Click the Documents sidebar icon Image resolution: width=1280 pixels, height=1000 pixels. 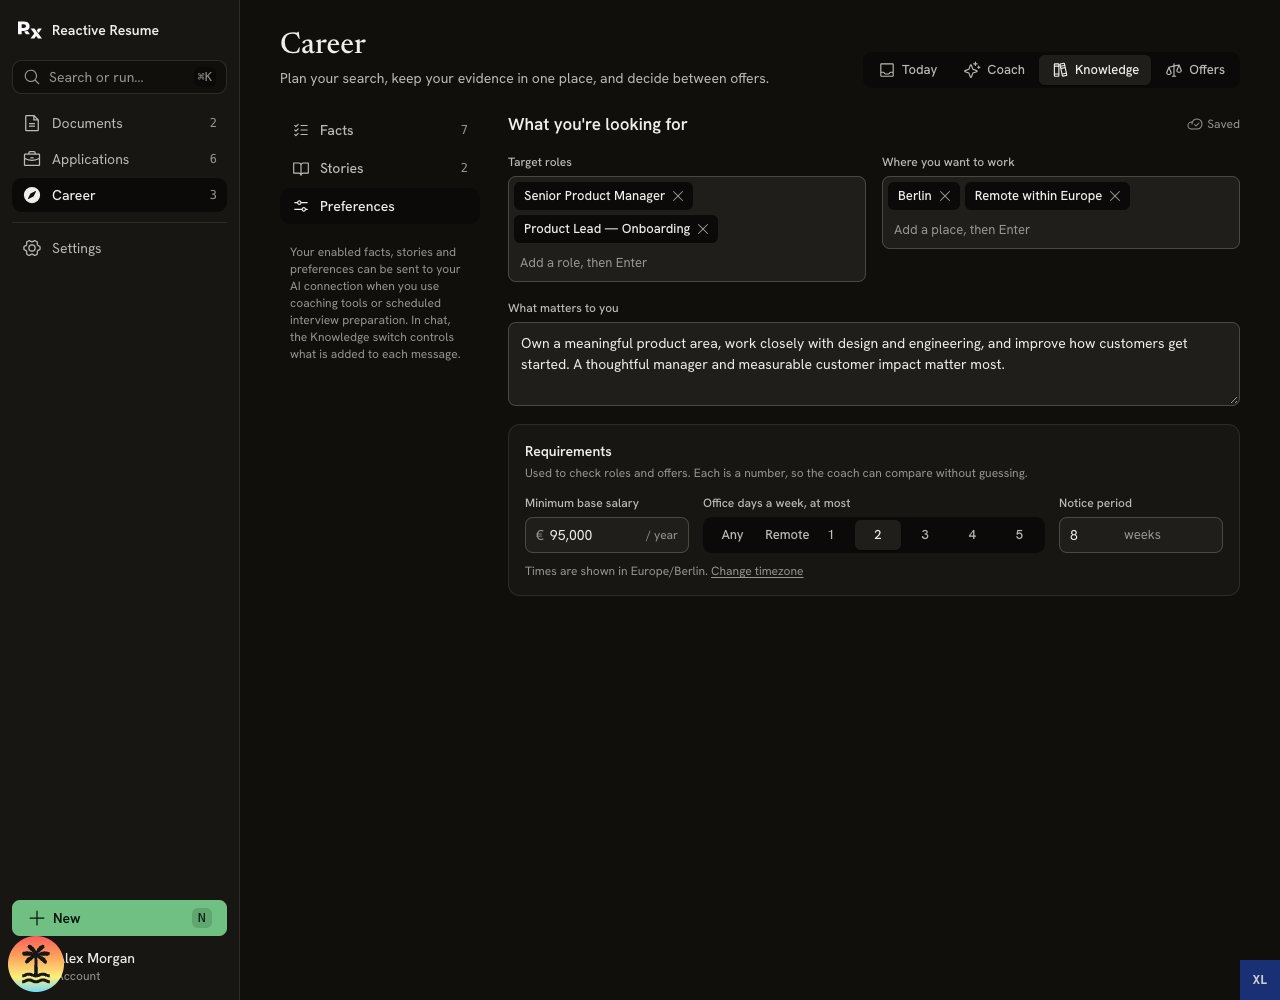click(32, 123)
